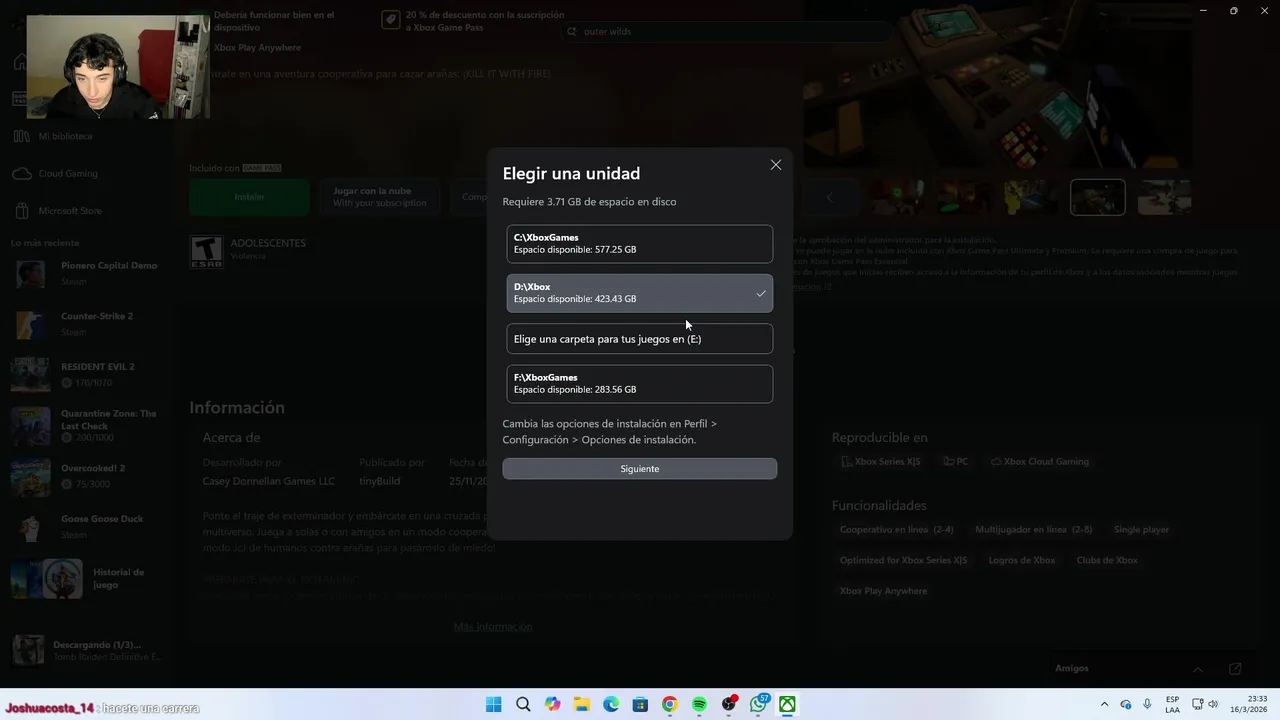
Task: Click Cooperativo en línea (2-4) tag
Action: (x=896, y=529)
